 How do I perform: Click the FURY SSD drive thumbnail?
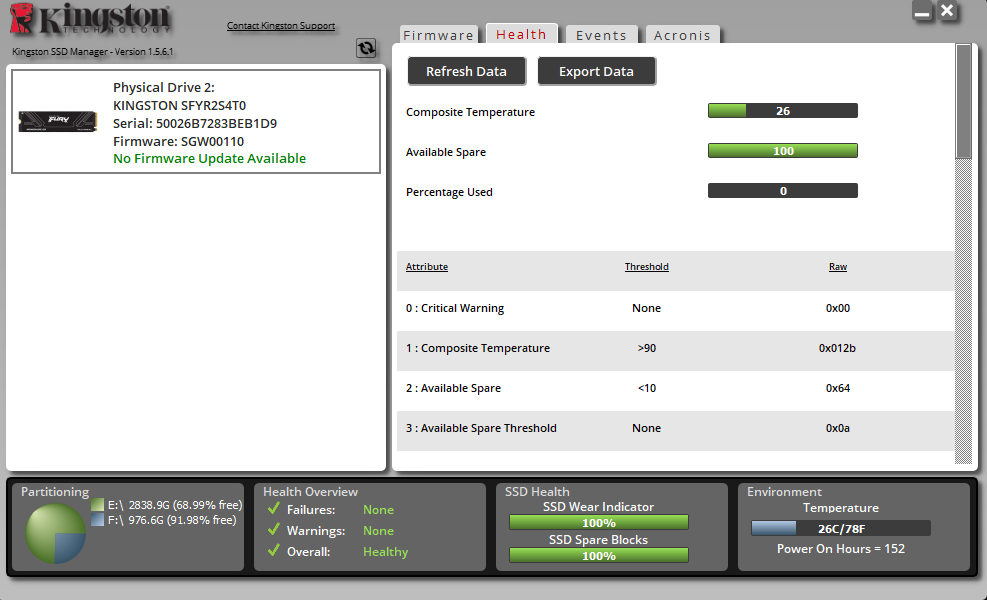57,120
